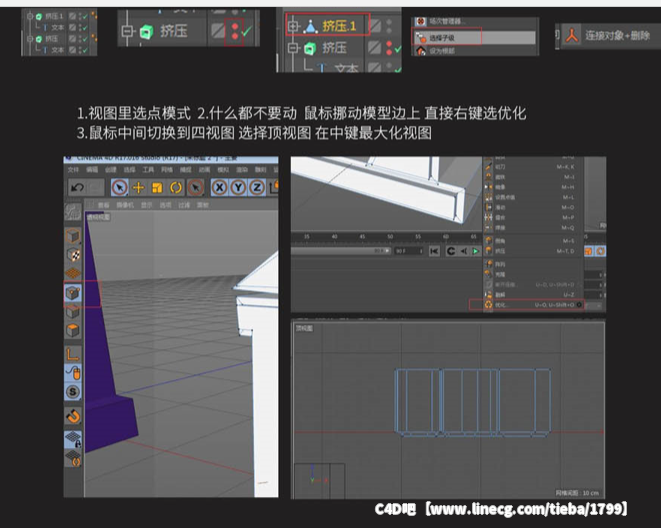Click the 连接对象+删除 command
This screenshot has height=528, width=661.
617,36
